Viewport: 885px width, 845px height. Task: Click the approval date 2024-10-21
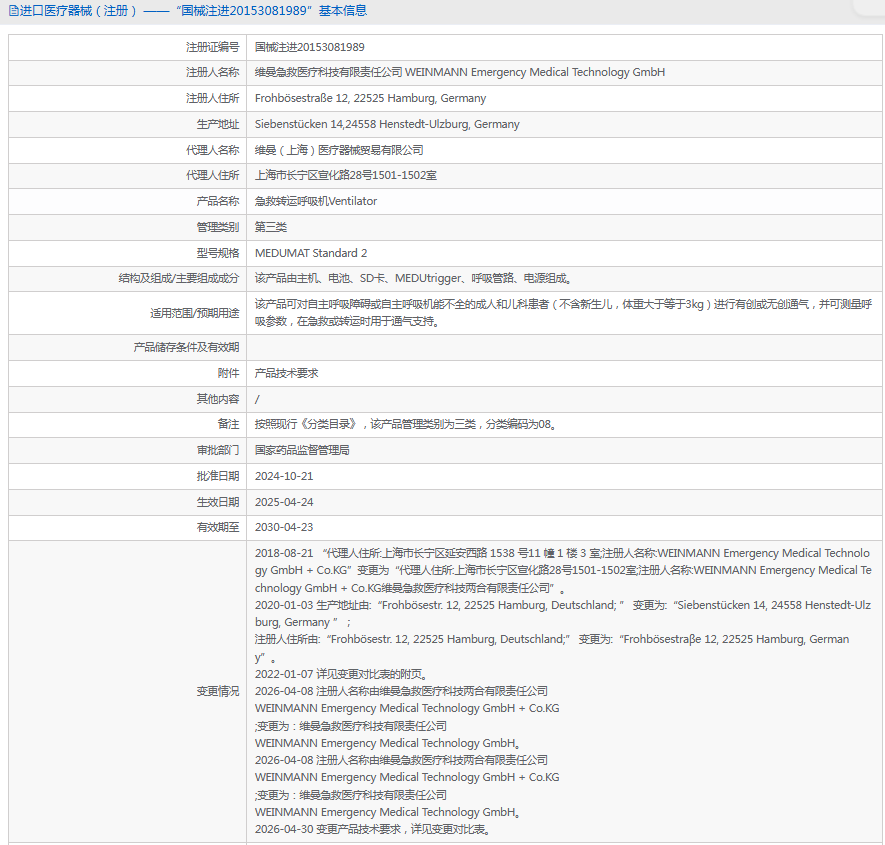coord(284,476)
